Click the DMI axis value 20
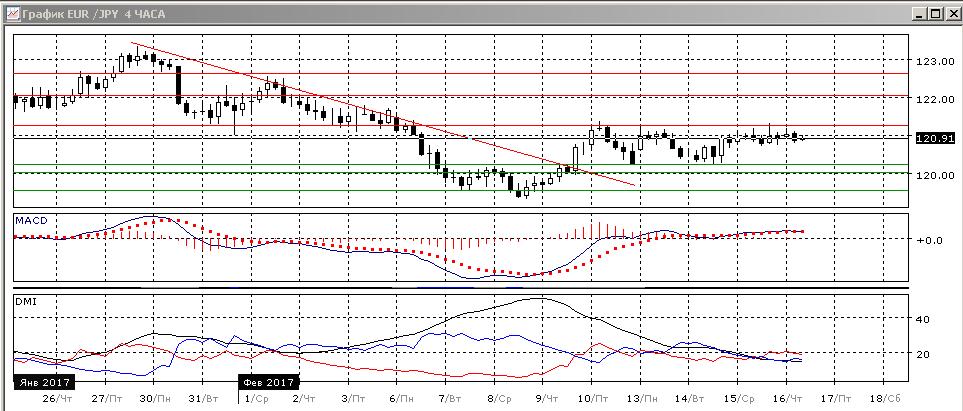963x411 pixels. pos(923,354)
